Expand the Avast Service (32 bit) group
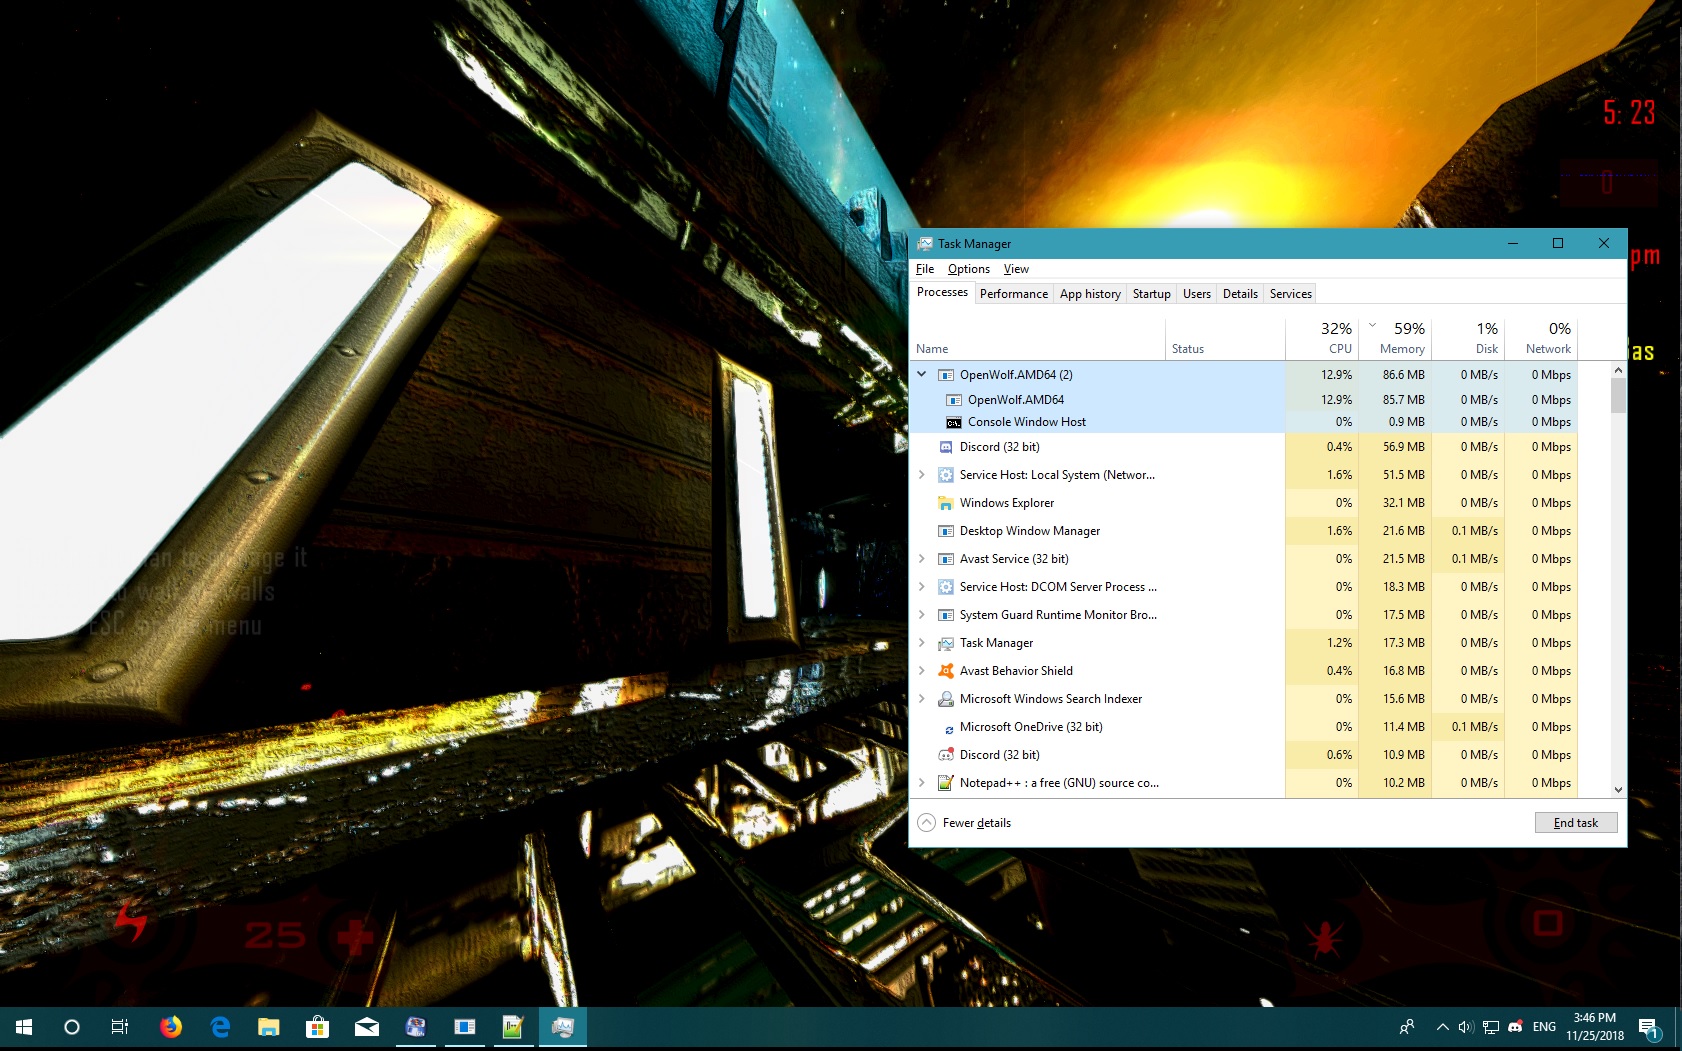Screen dimensions: 1682x1051 click(922, 559)
